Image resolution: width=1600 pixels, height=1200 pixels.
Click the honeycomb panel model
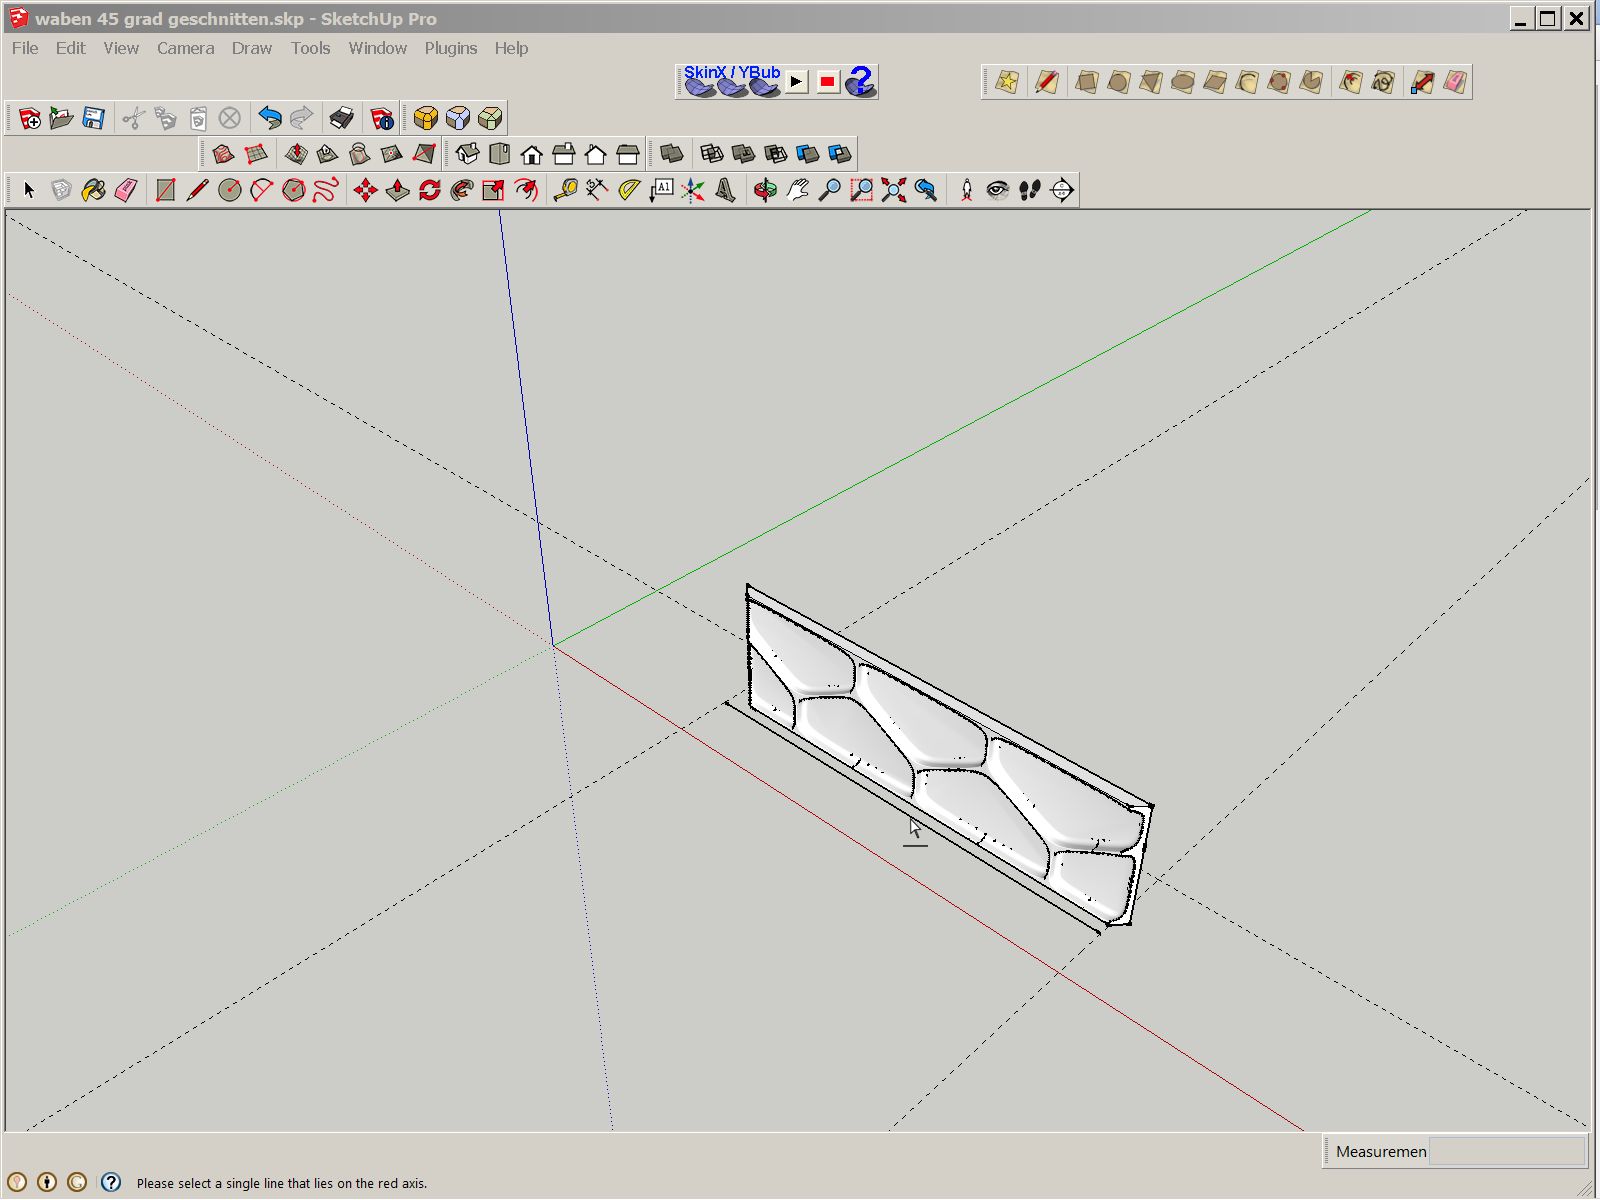click(948, 757)
